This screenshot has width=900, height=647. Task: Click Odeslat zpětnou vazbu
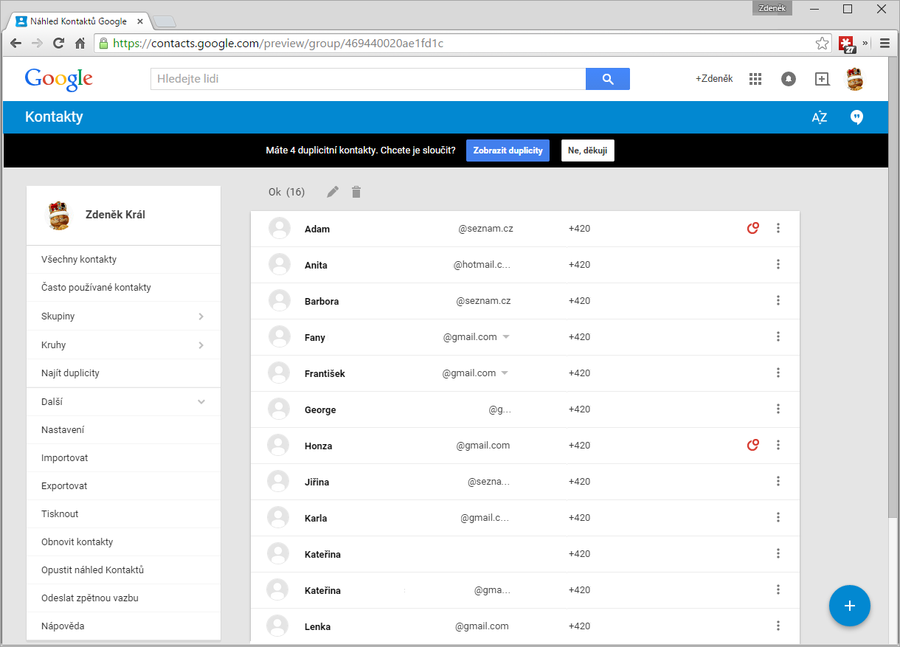tap(123, 598)
